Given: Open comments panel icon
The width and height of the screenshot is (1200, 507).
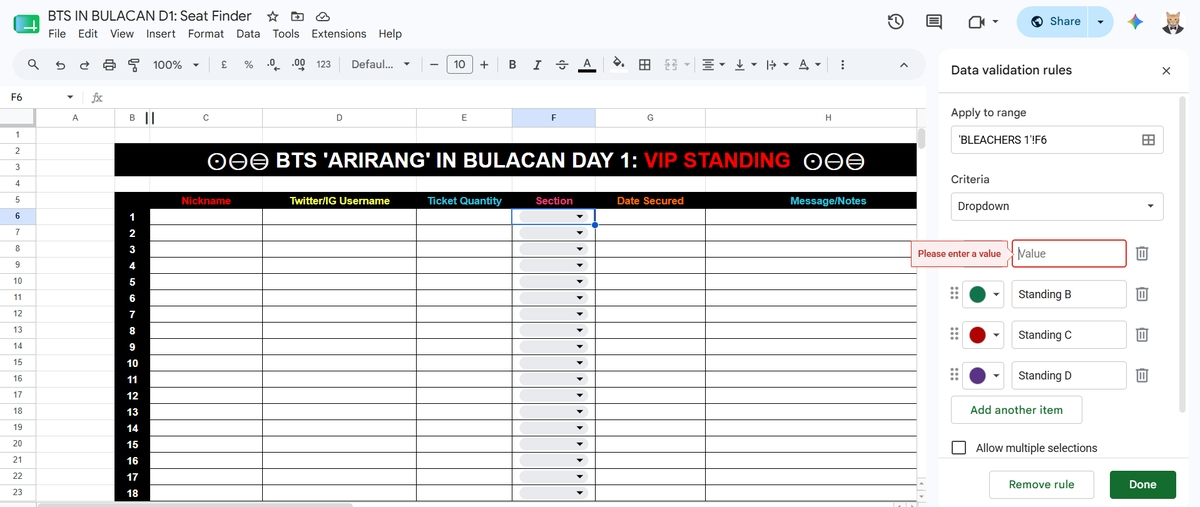Looking at the screenshot, I should point(935,22).
